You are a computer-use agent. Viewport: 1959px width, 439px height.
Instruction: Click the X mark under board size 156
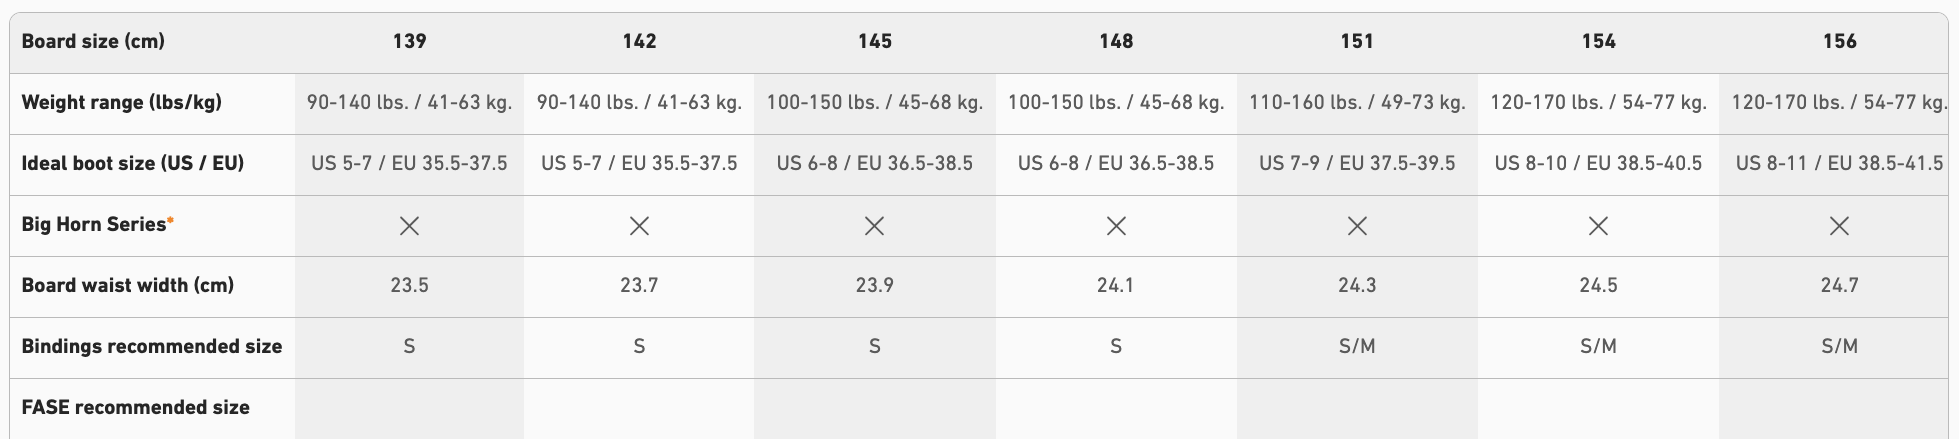pyautogui.click(x=1839, y=226)
